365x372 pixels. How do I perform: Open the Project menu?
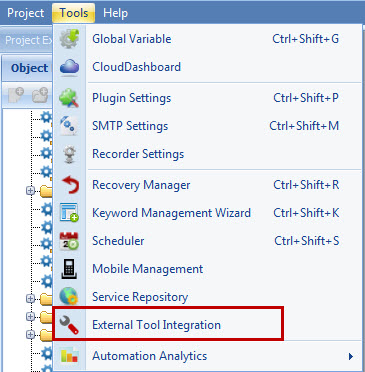[26, 13]
